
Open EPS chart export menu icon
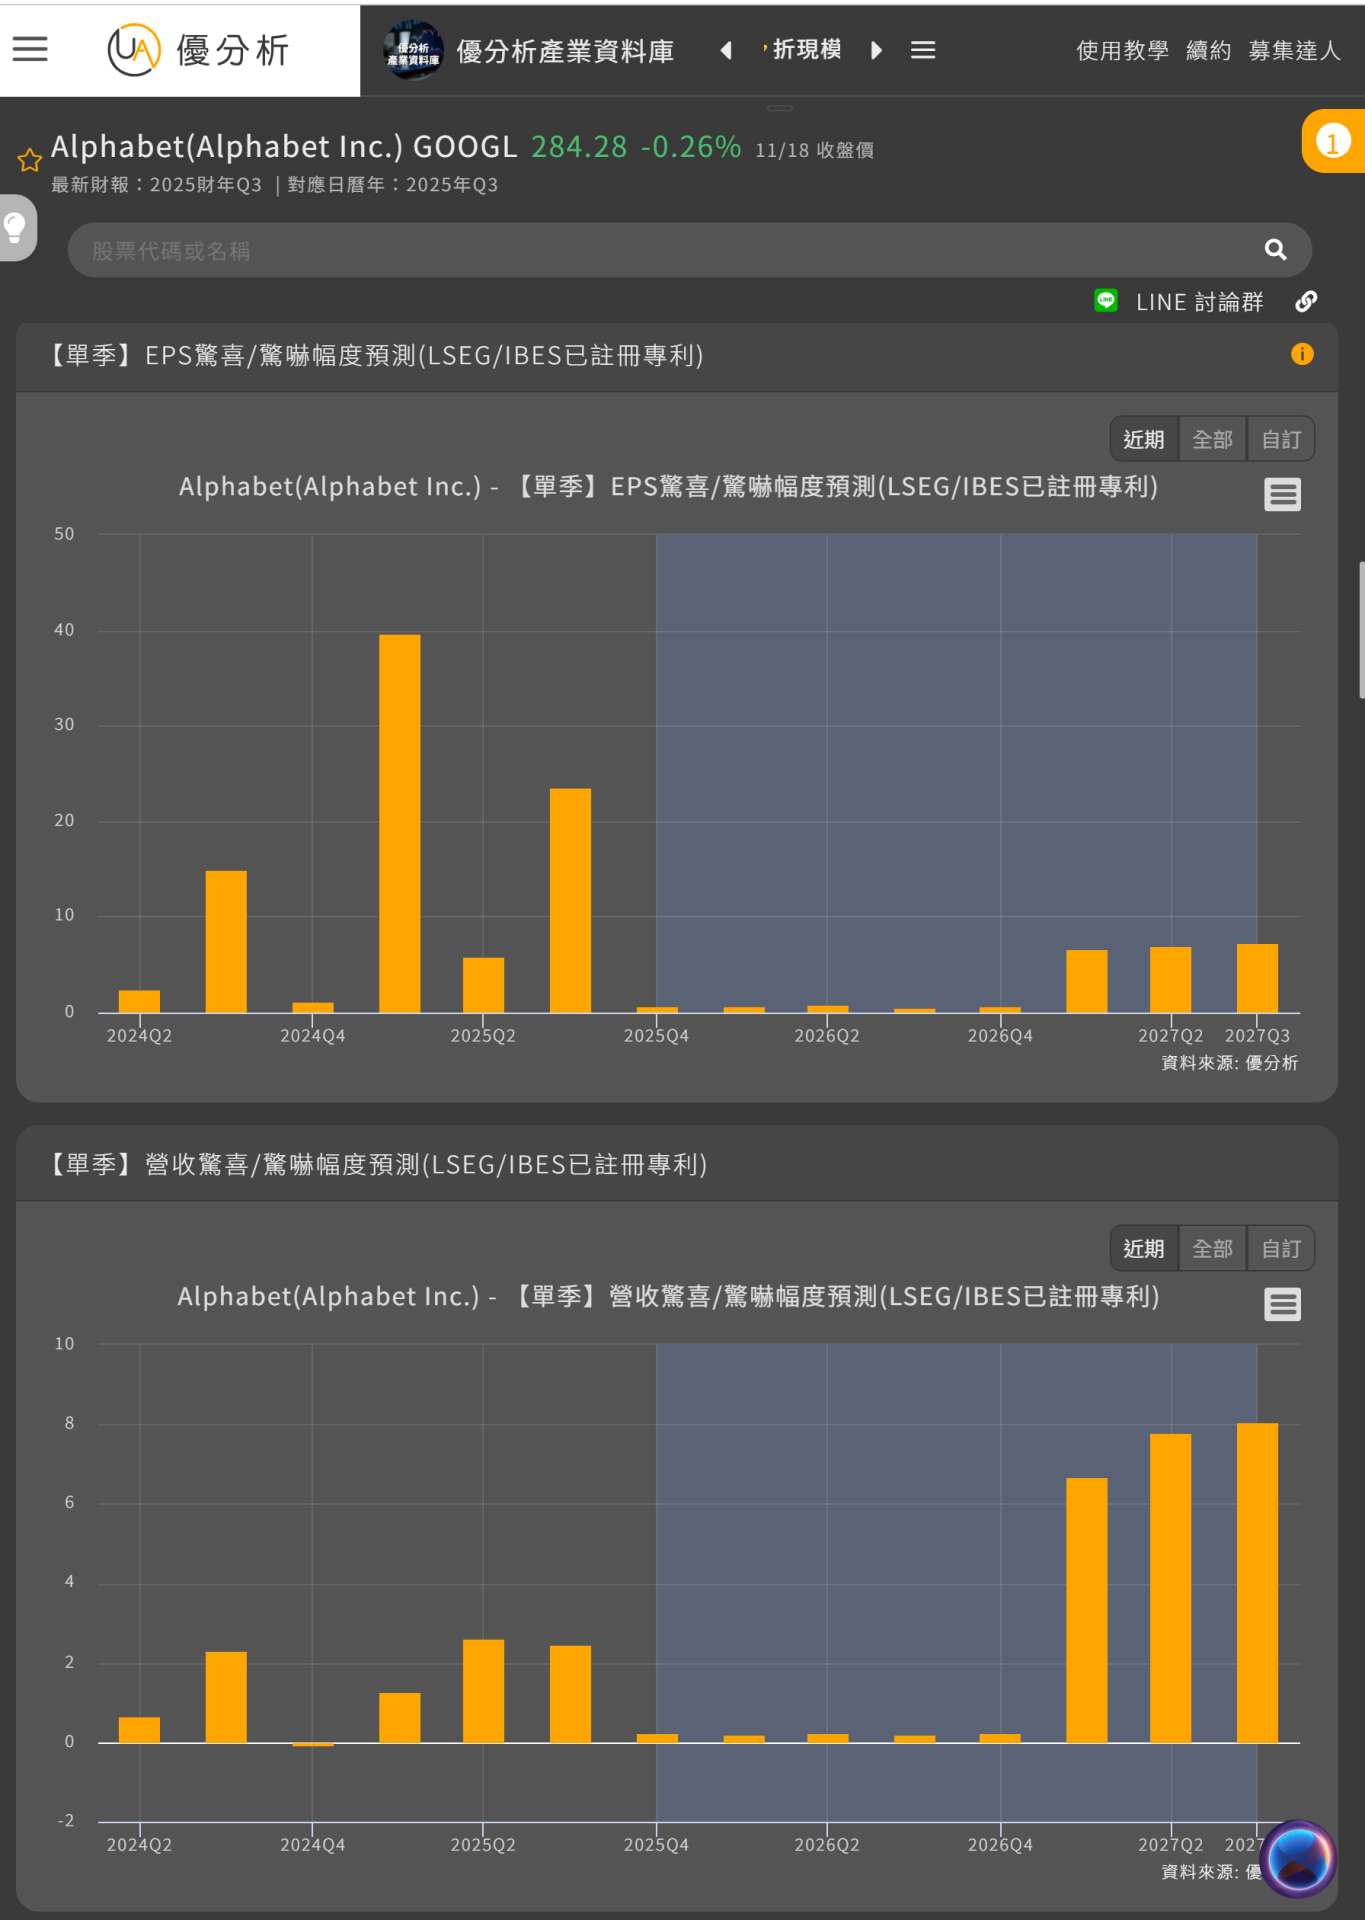click(1282, 494)
